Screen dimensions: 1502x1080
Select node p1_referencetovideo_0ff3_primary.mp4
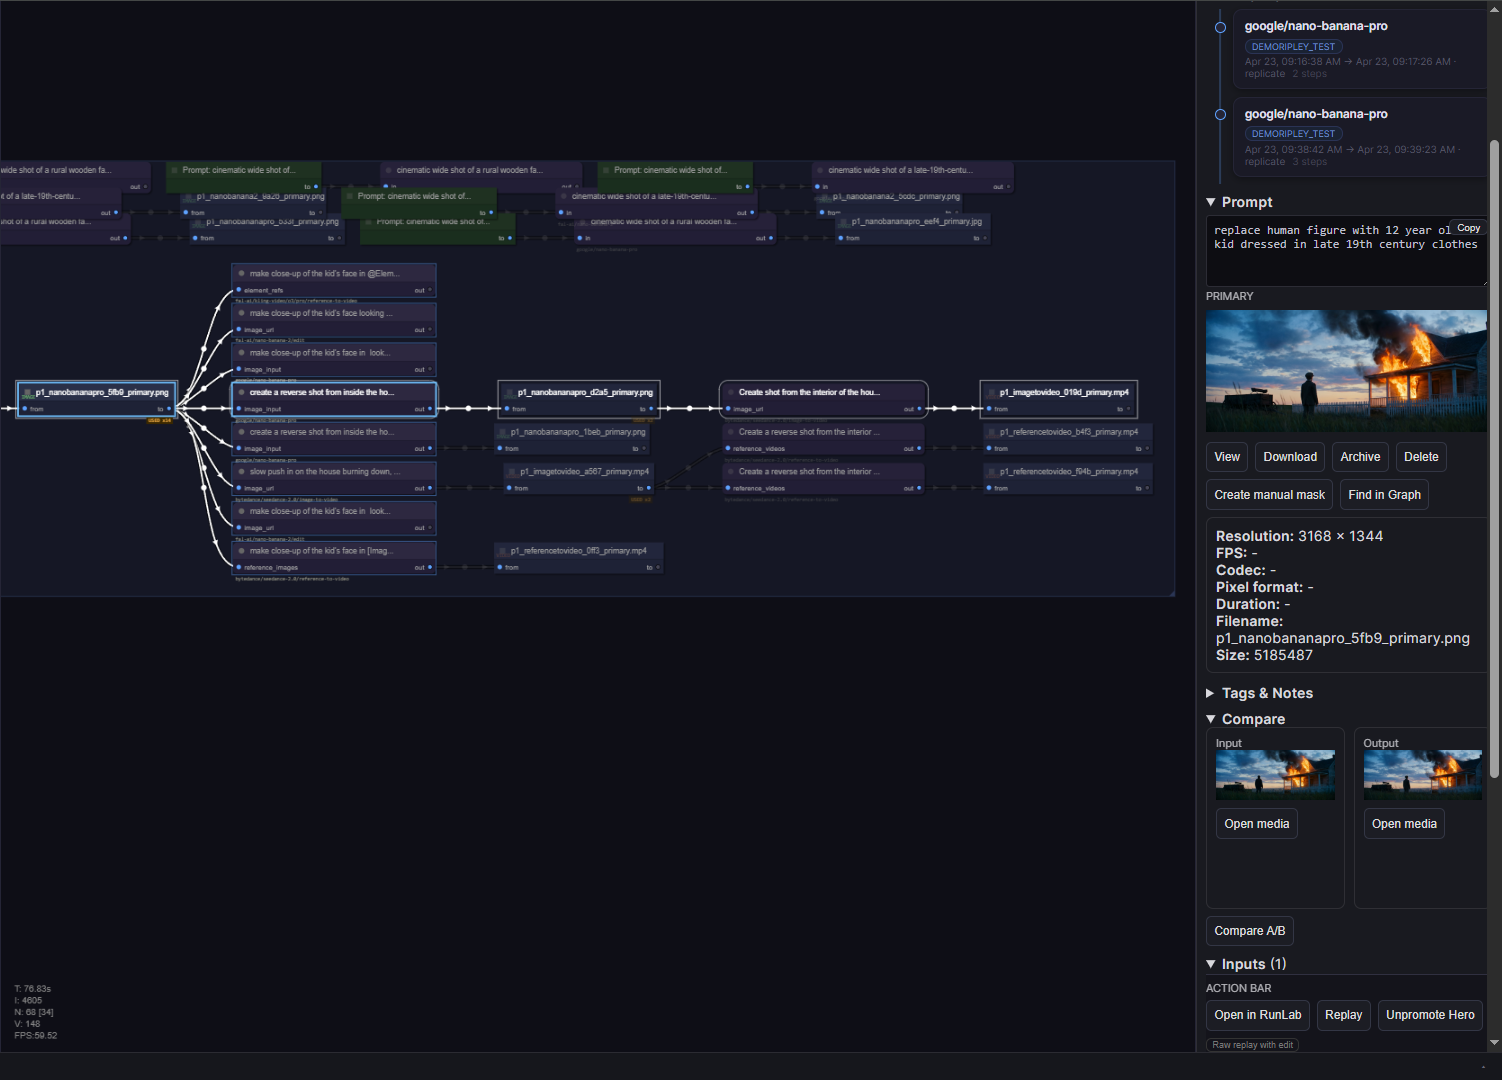pyautogui.click(x=579, y=558)
